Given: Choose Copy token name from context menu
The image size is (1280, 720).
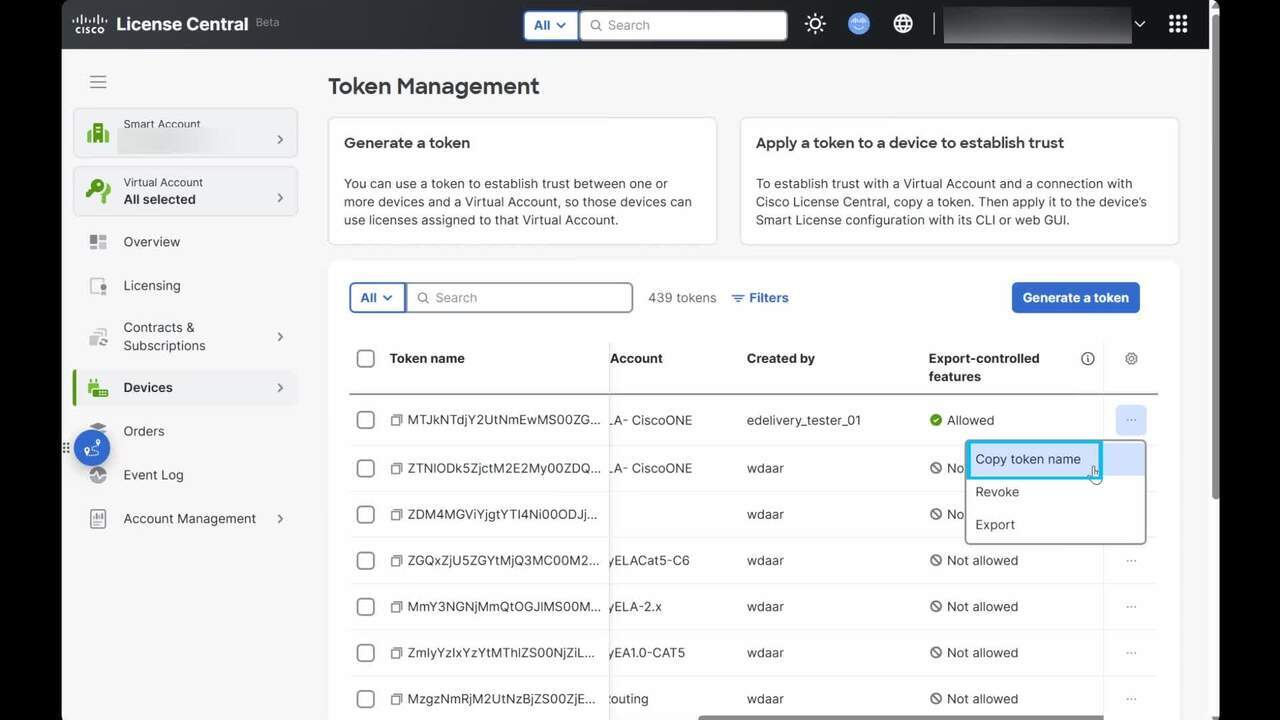Looking at the screenshot, I should tap(1028, 459).
